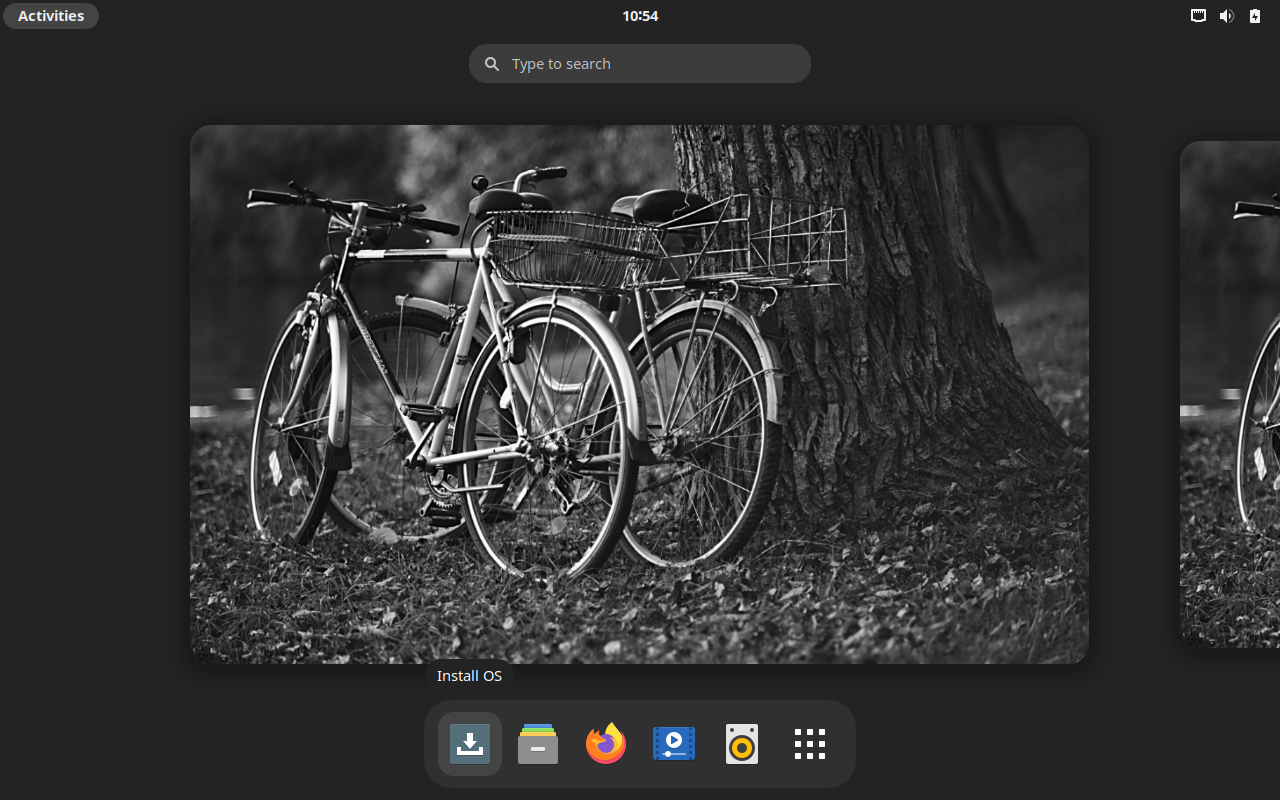This screenshot has height=800, width=1280.
Task: Open the Files manager from the dock
Action: [538, 744]
